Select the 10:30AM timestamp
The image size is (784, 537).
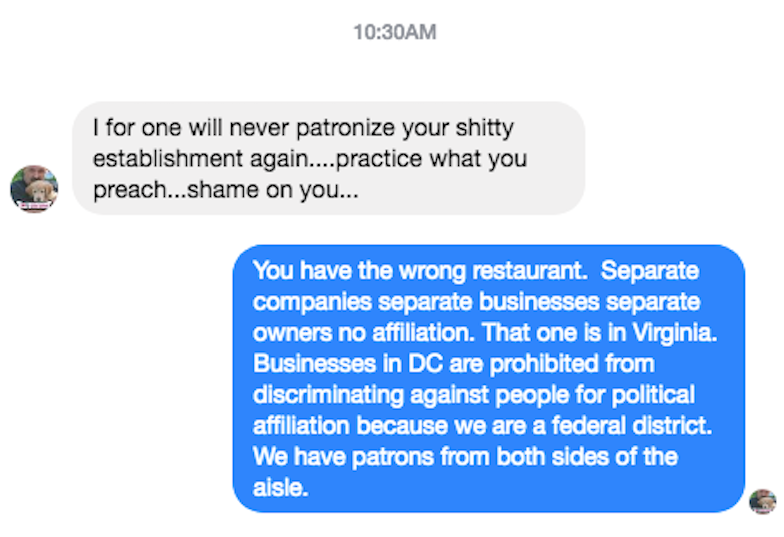(394, 32)
